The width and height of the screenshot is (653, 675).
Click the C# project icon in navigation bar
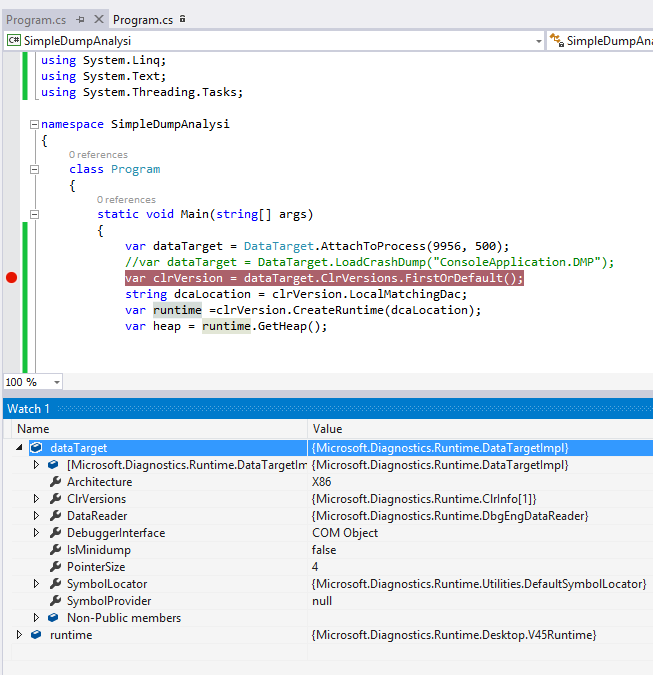(x=14, y=40)
